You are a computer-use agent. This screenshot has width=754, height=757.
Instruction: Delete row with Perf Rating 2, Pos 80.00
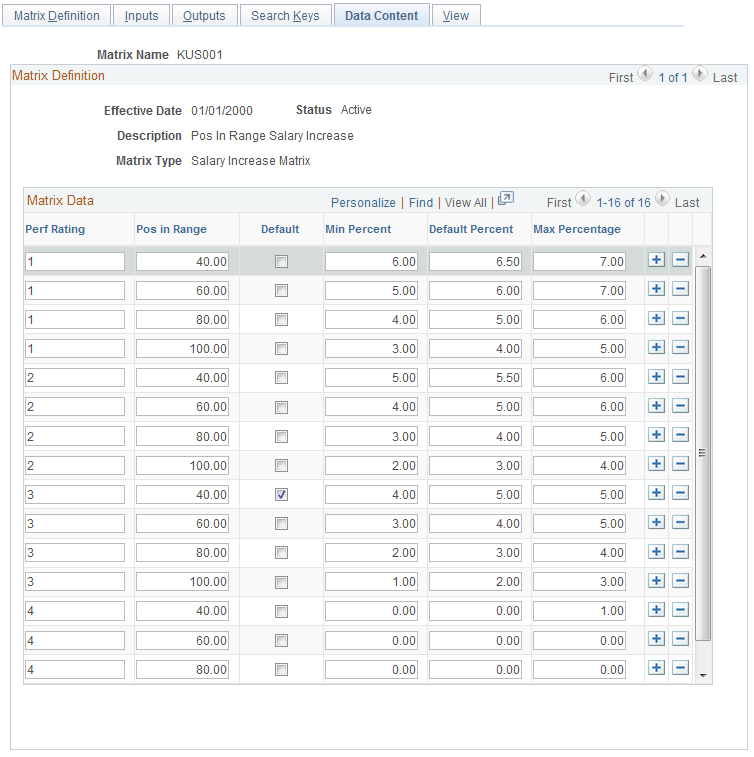coord(680,435)
